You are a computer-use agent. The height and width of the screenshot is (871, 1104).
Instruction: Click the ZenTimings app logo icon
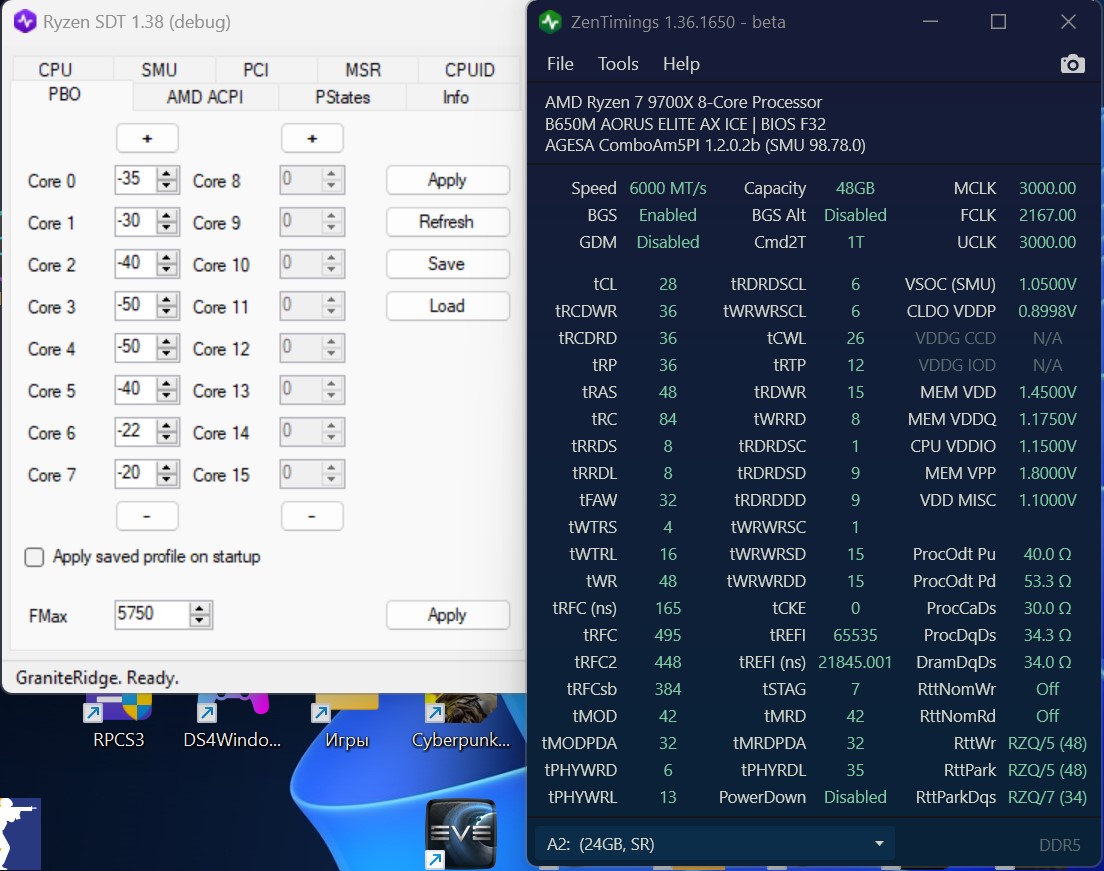(x=550, y=22)
